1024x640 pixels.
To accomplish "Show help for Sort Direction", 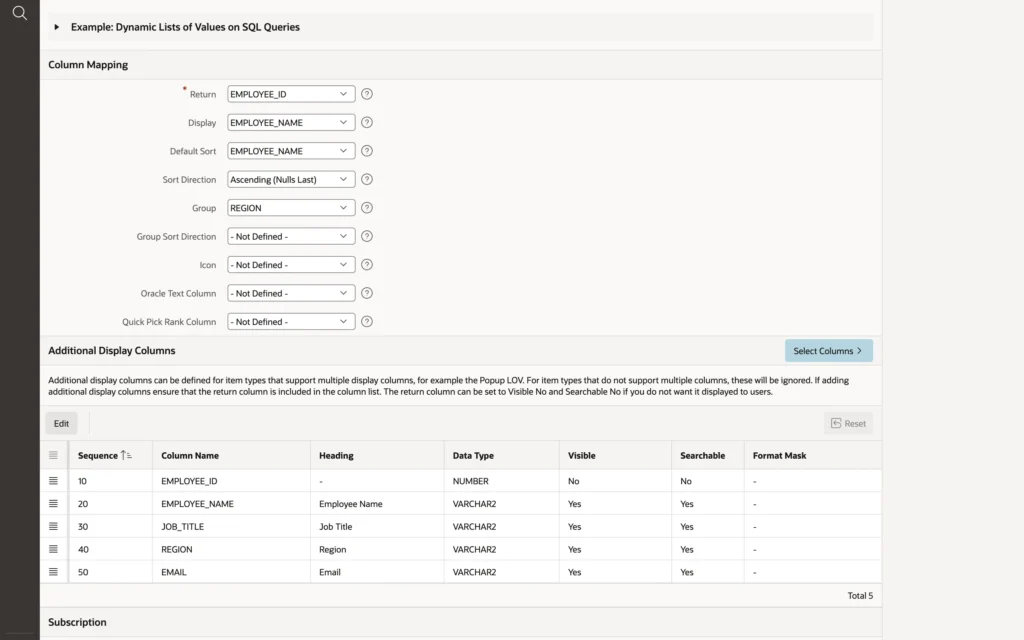I will point(367,180).
